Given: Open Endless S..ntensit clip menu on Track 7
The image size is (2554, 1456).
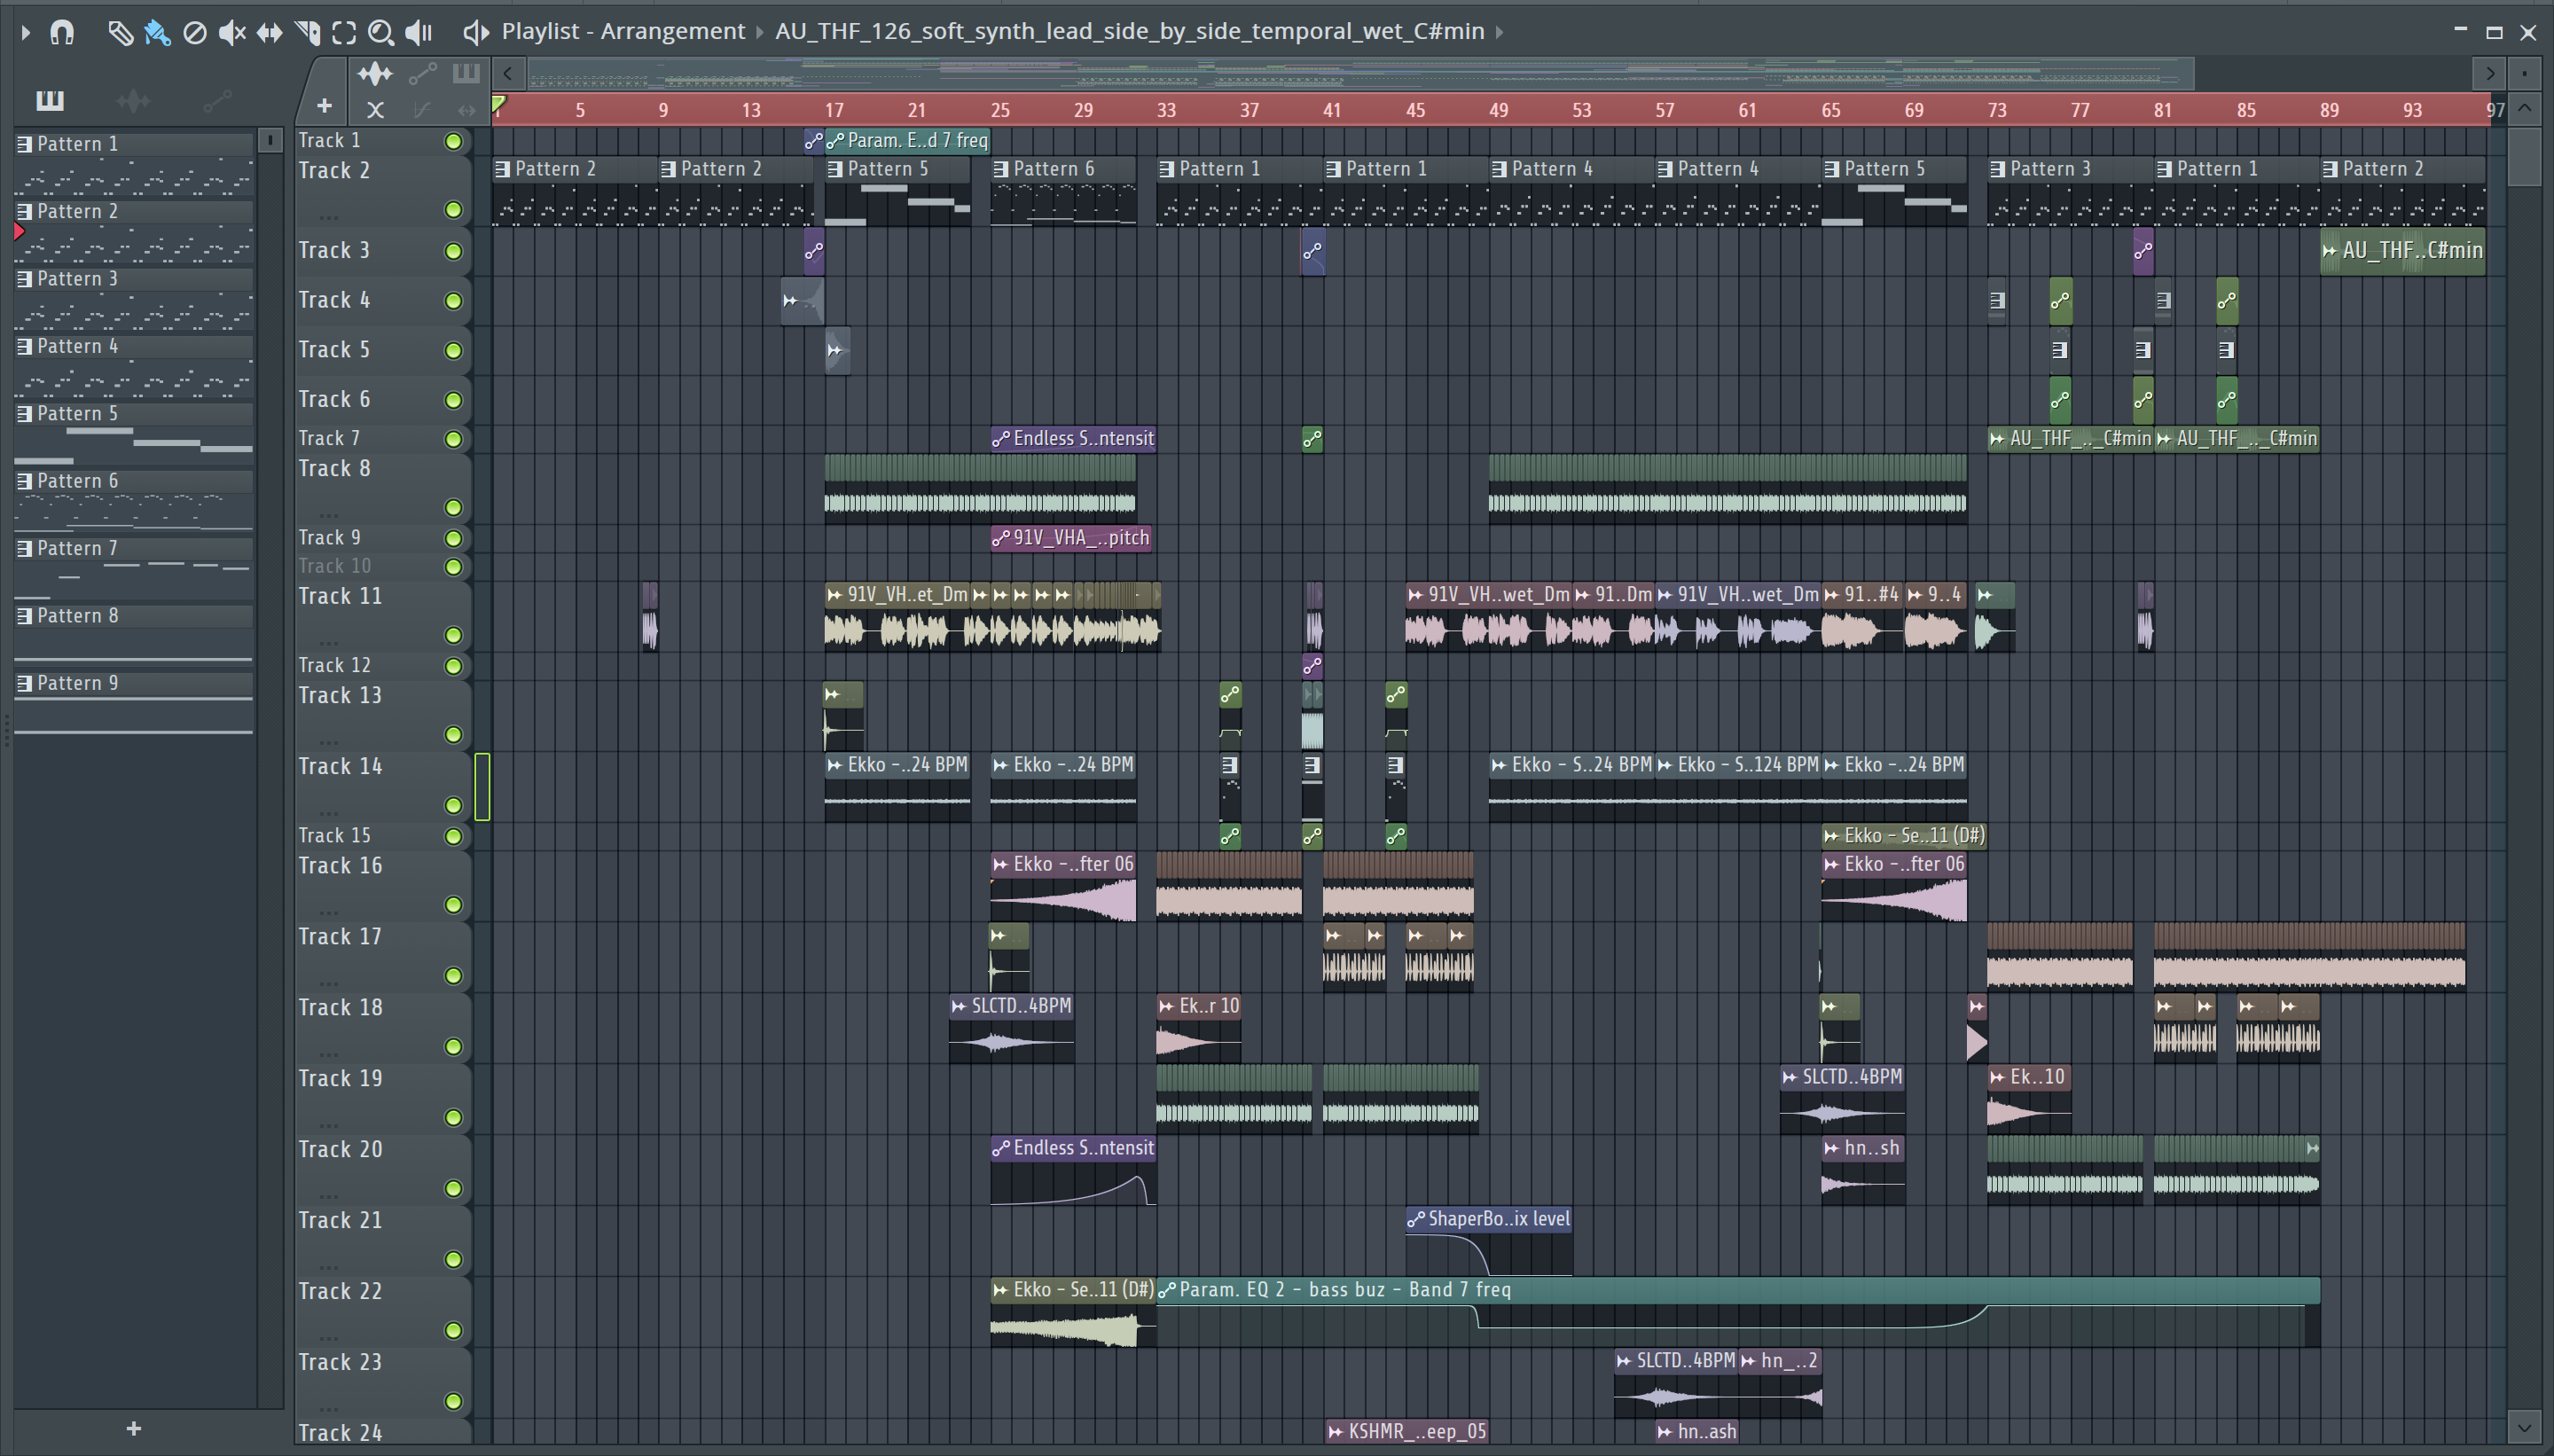Looking at the screenshot, I should click(x=1001, y=438).
